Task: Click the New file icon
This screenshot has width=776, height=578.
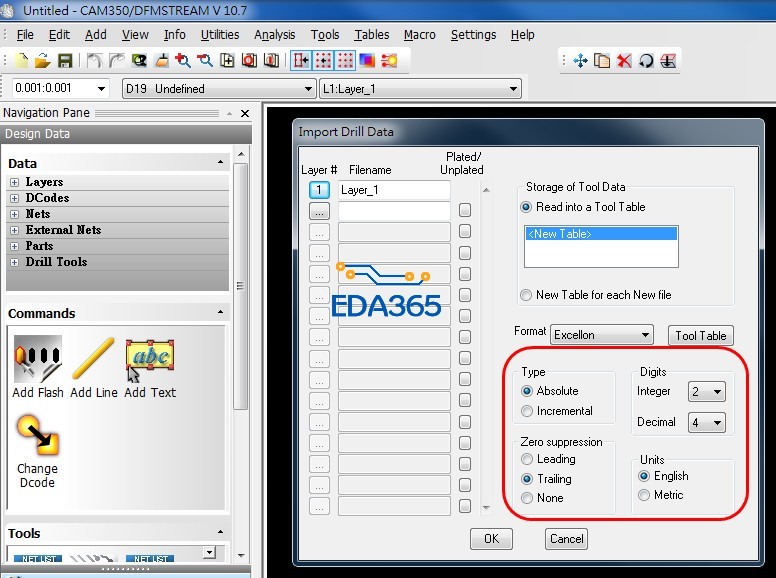Action: tap(22, 61)
